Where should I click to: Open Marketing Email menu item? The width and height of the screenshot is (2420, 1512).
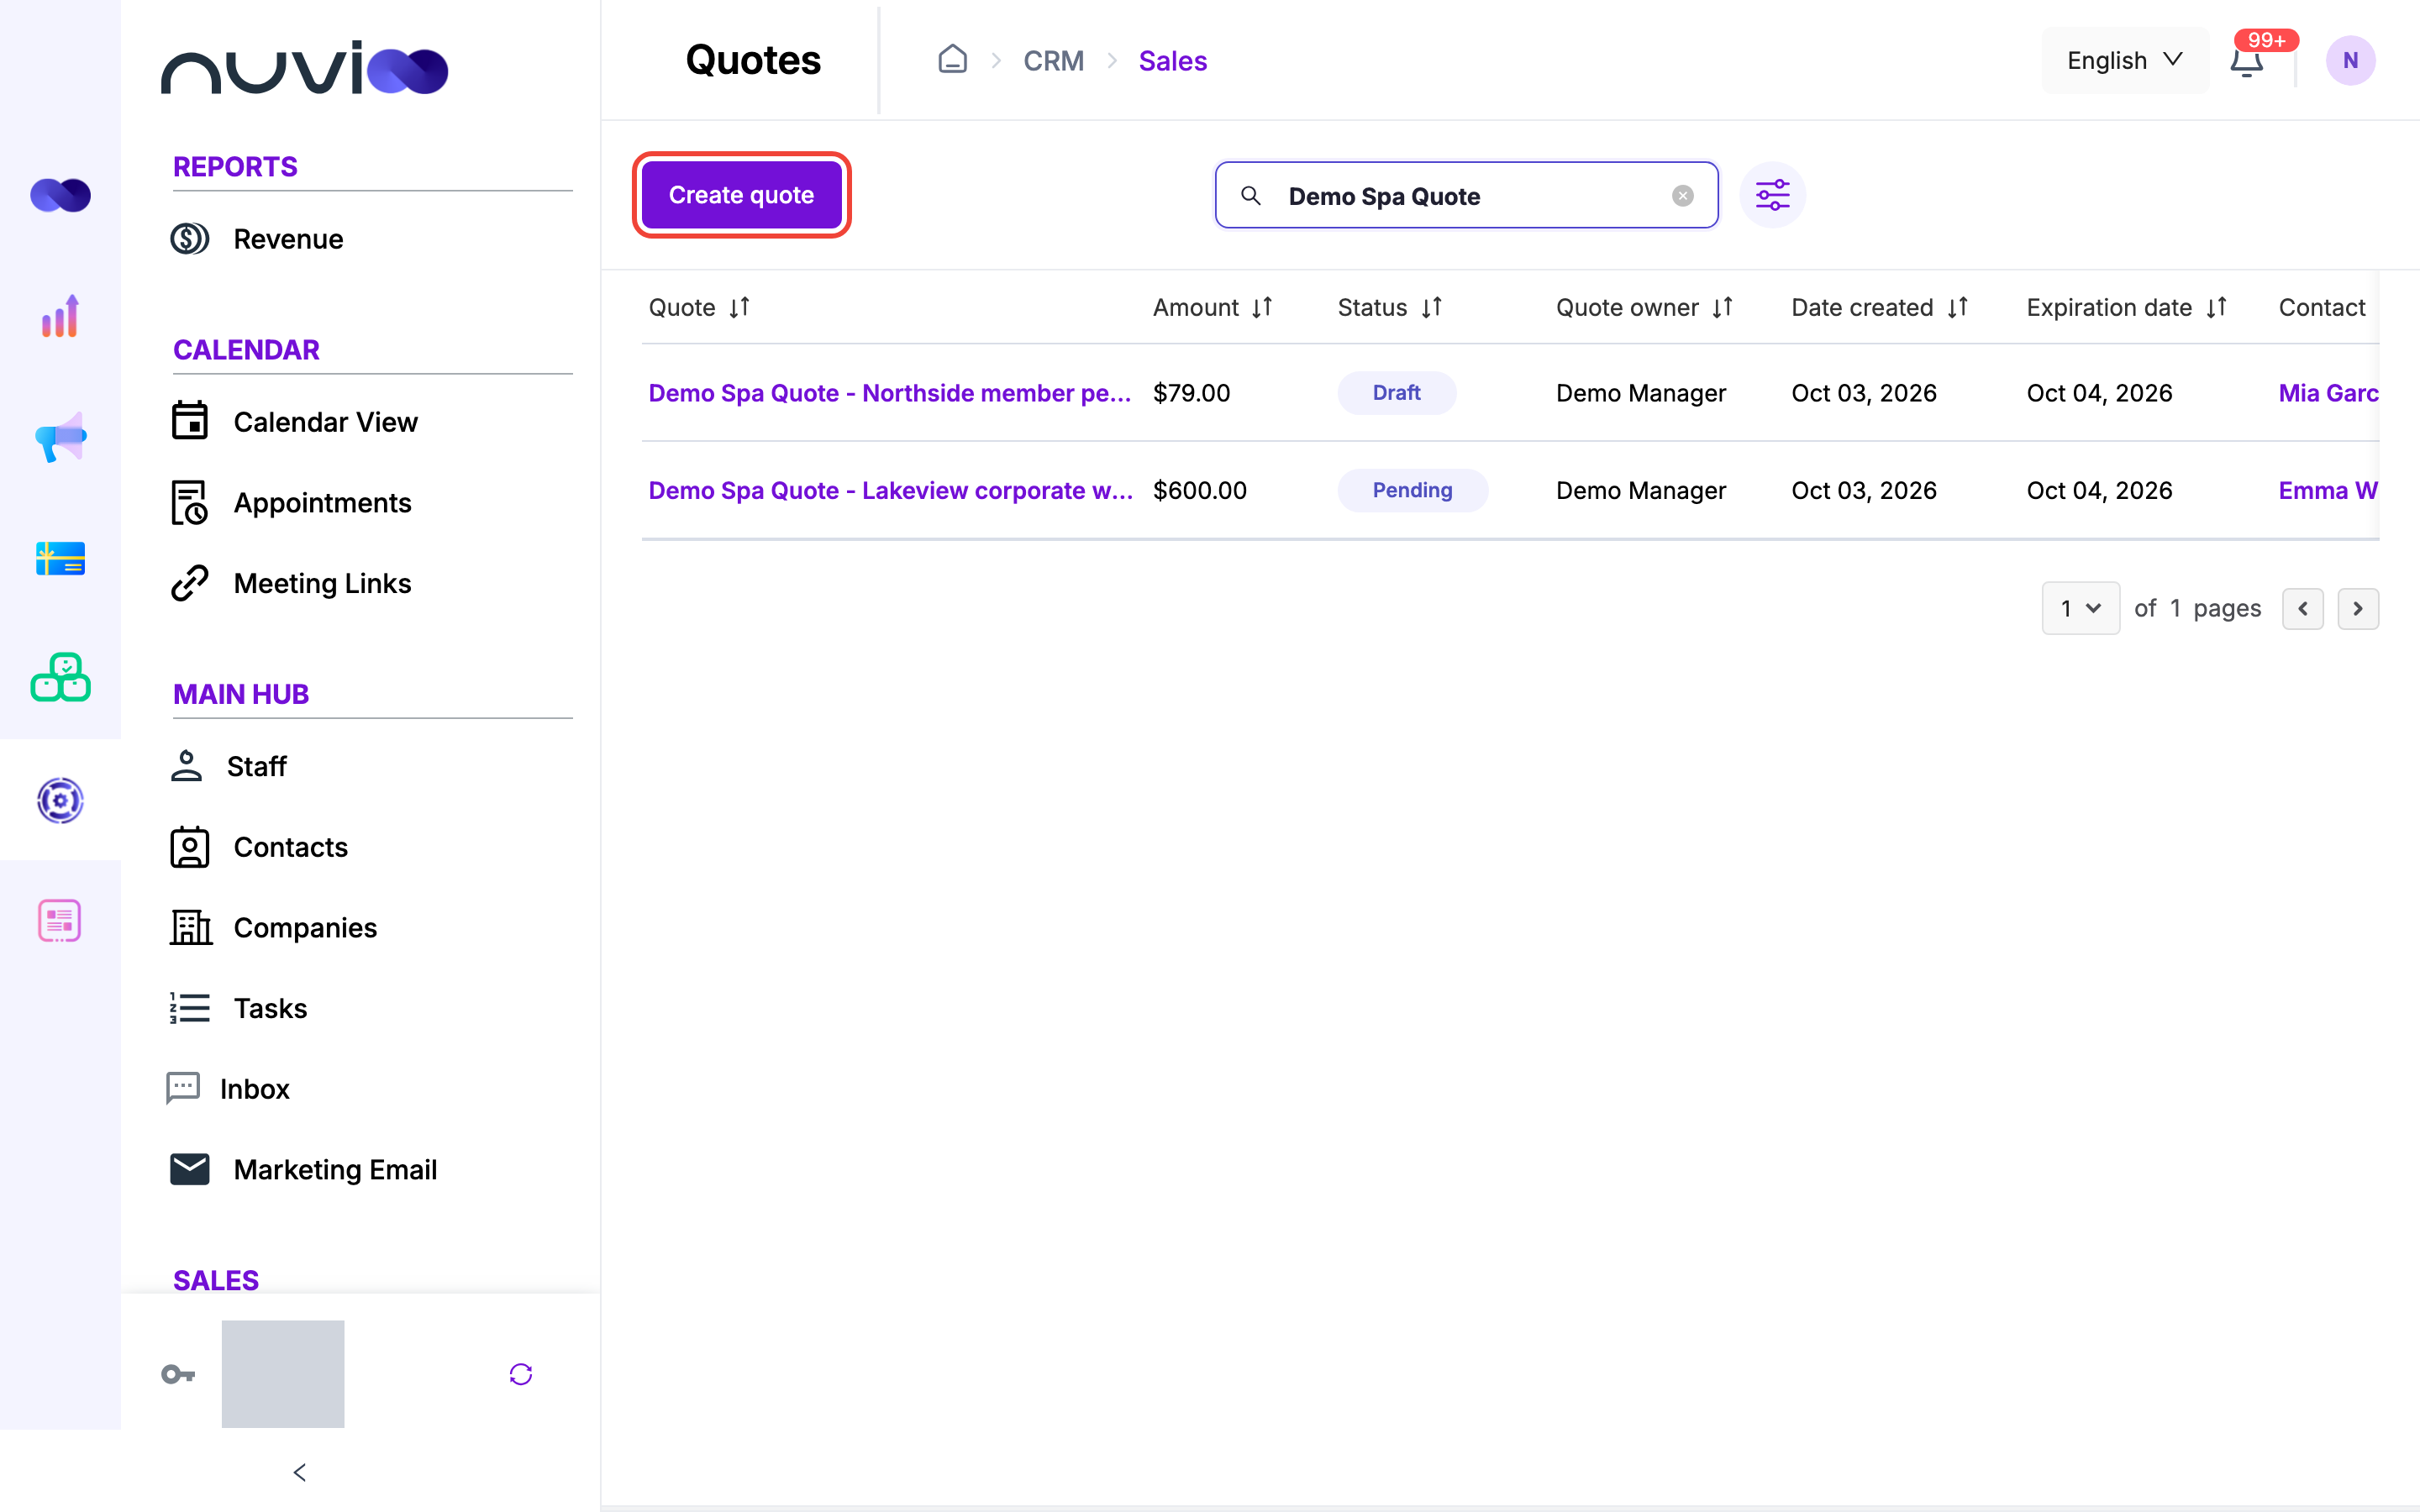304,1169
